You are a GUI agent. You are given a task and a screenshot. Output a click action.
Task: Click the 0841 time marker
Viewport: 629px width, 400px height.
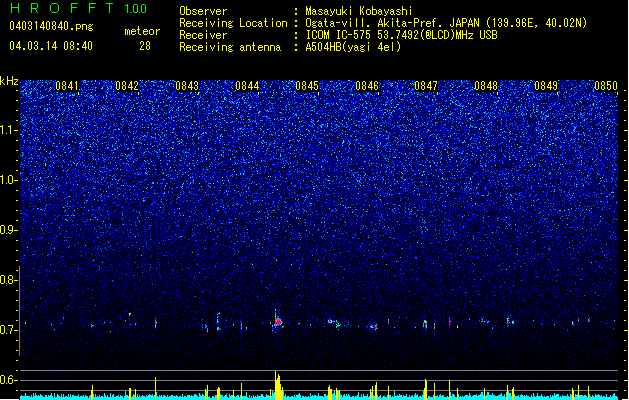(67, 86)
